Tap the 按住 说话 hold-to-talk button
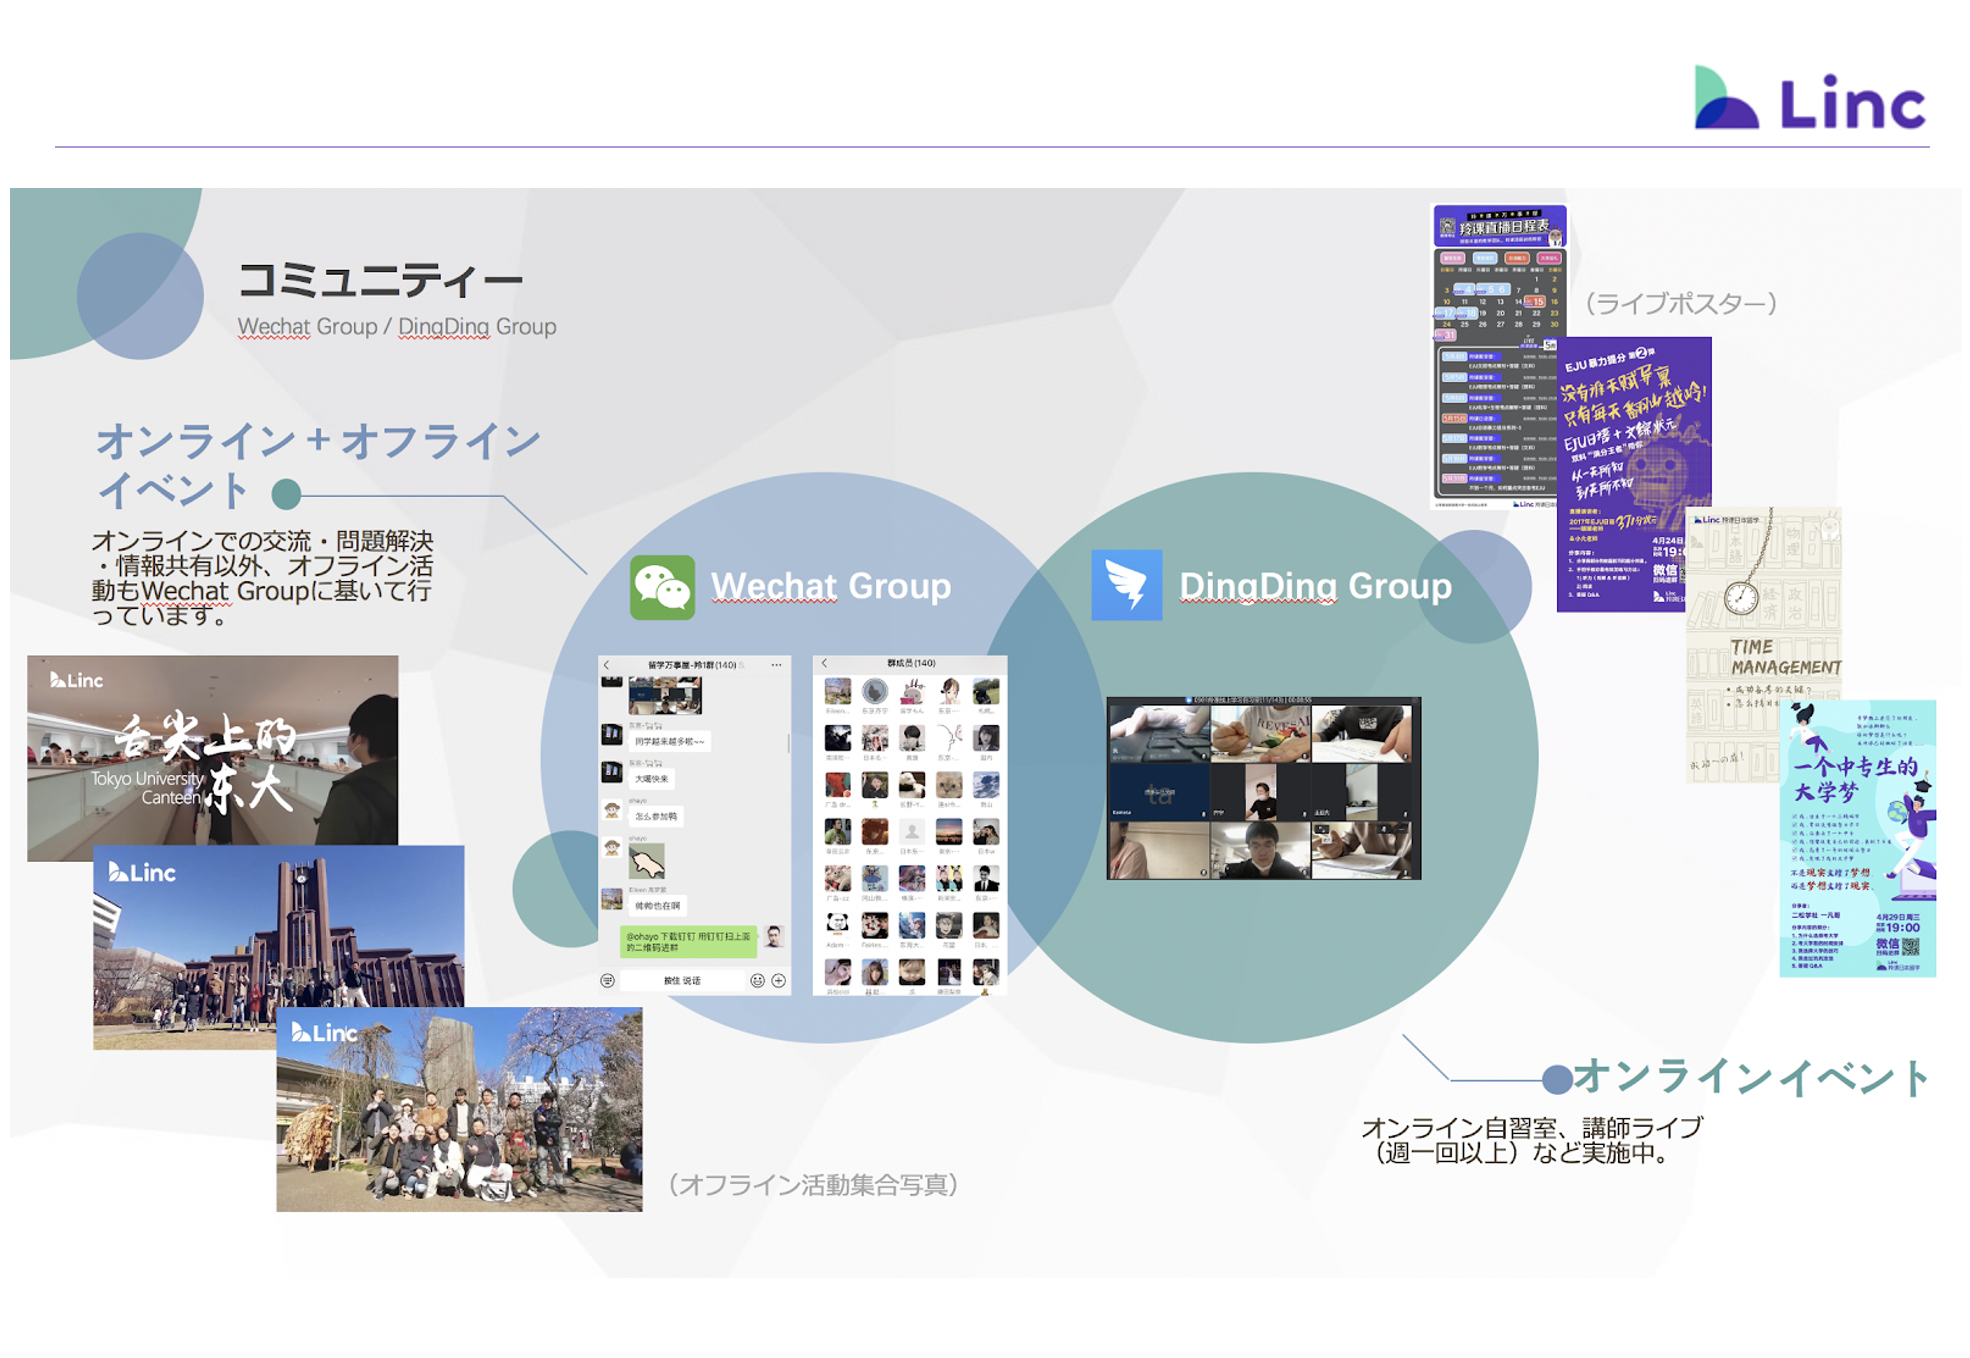The height and width of the screenshot is (1358, 1970). pyautogui.click(x=682, y=981)
